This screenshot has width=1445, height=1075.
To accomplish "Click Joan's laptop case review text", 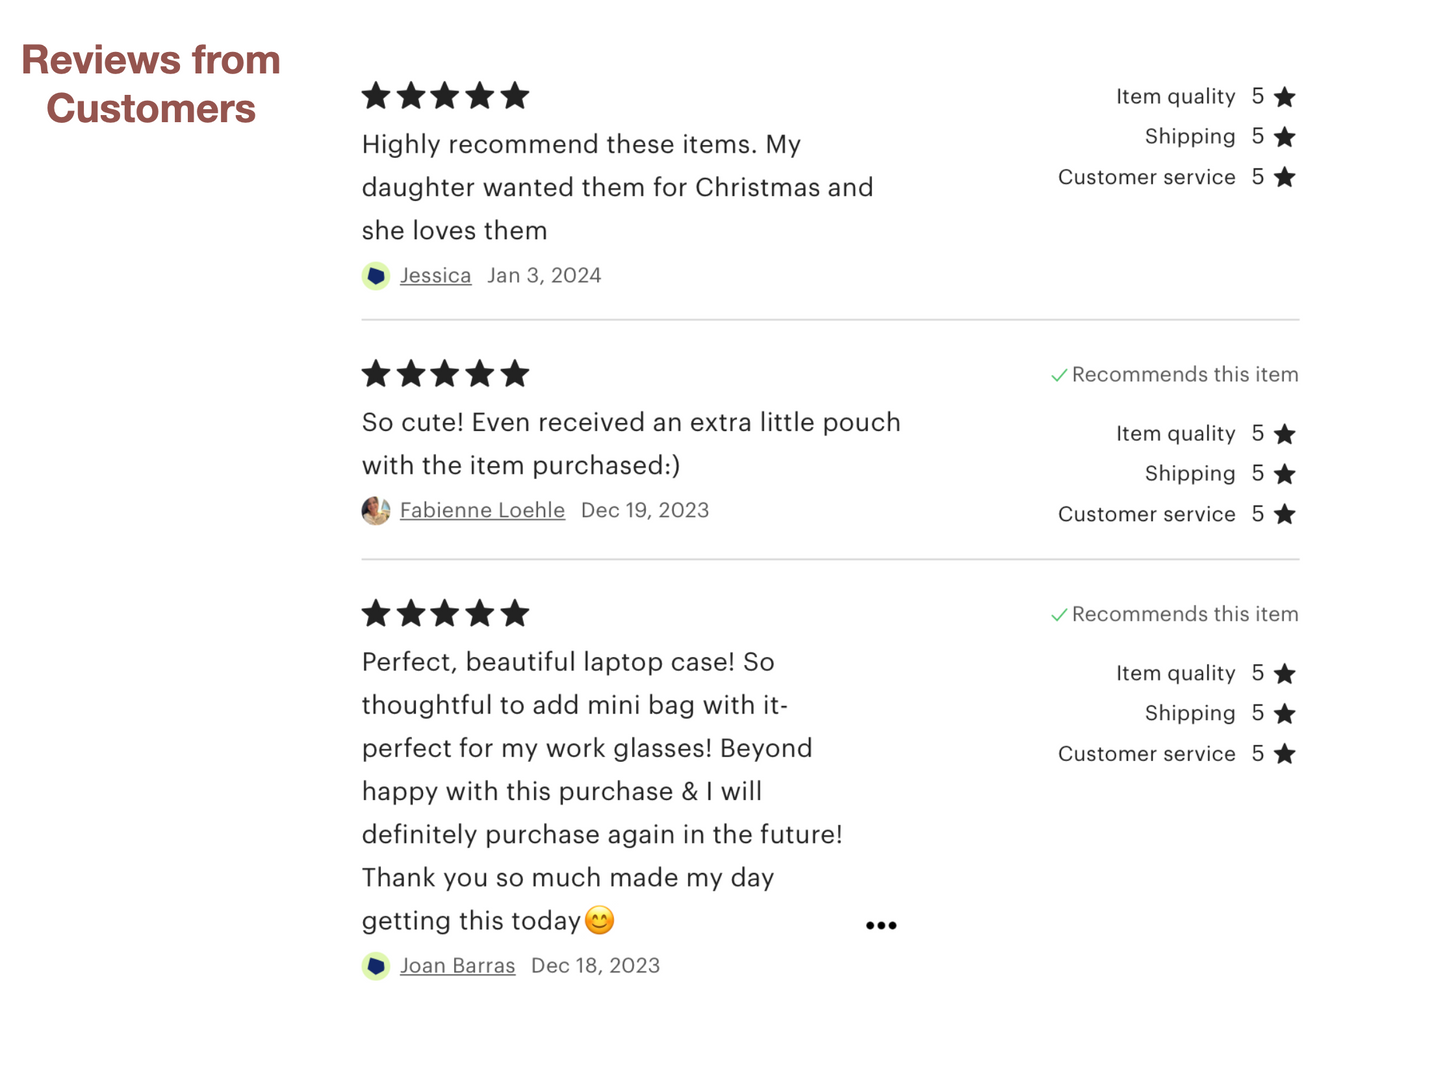I will coord(602,791).
